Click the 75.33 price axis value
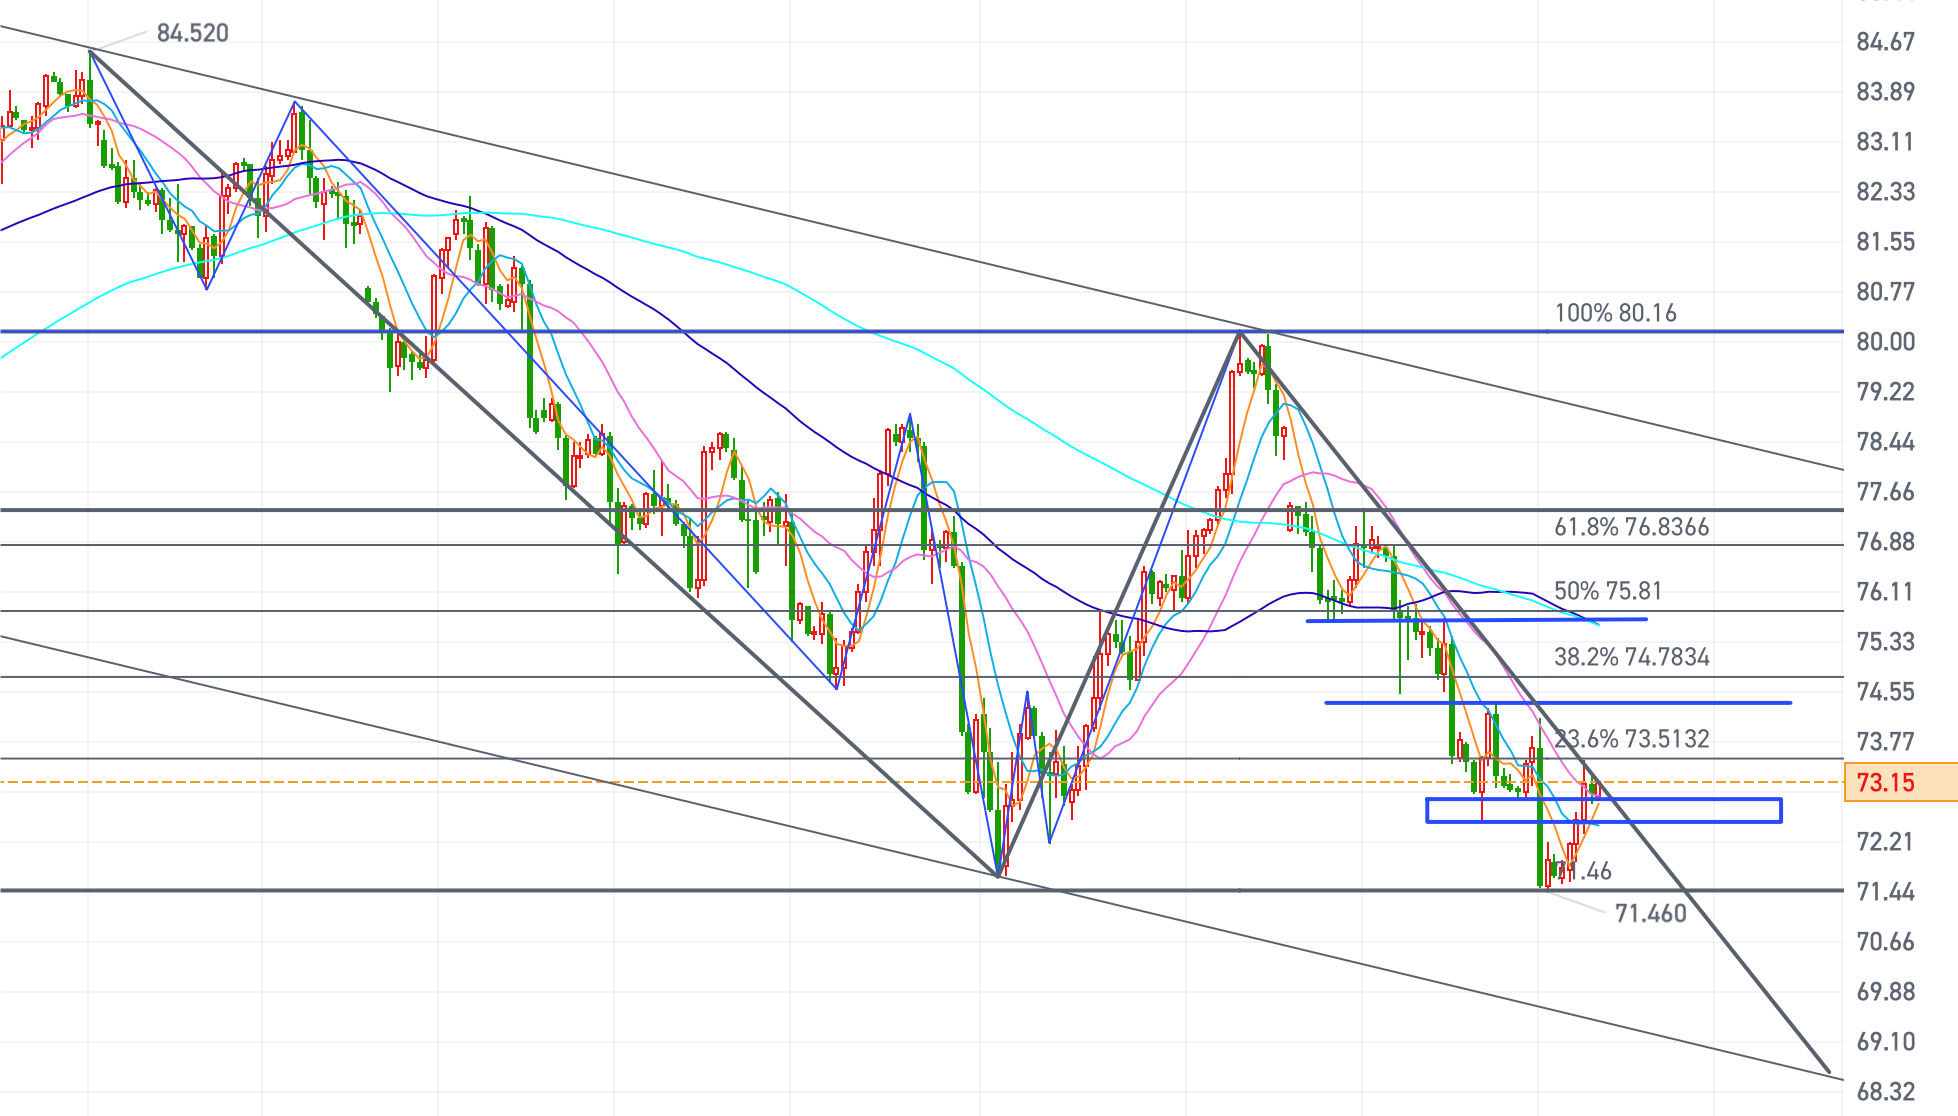 (1885, 642)
